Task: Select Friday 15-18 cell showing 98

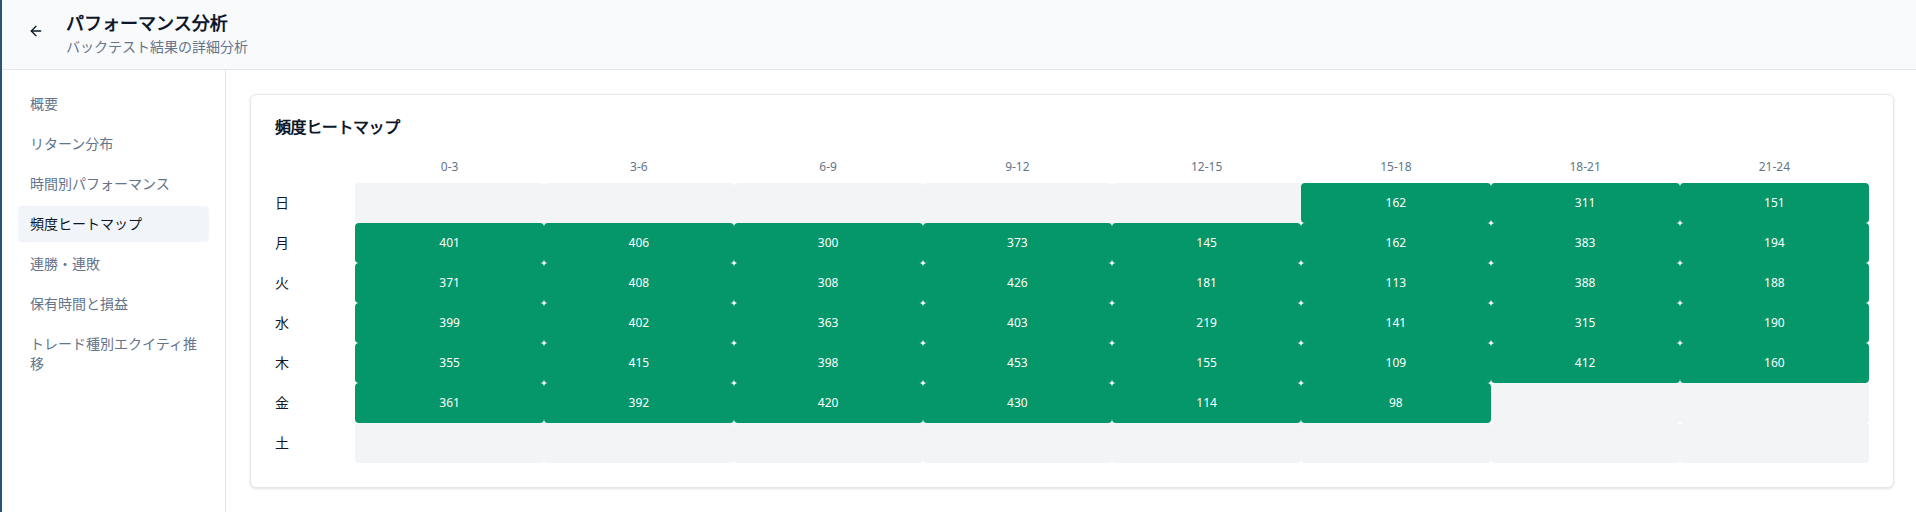Action: pos(1395,403)
